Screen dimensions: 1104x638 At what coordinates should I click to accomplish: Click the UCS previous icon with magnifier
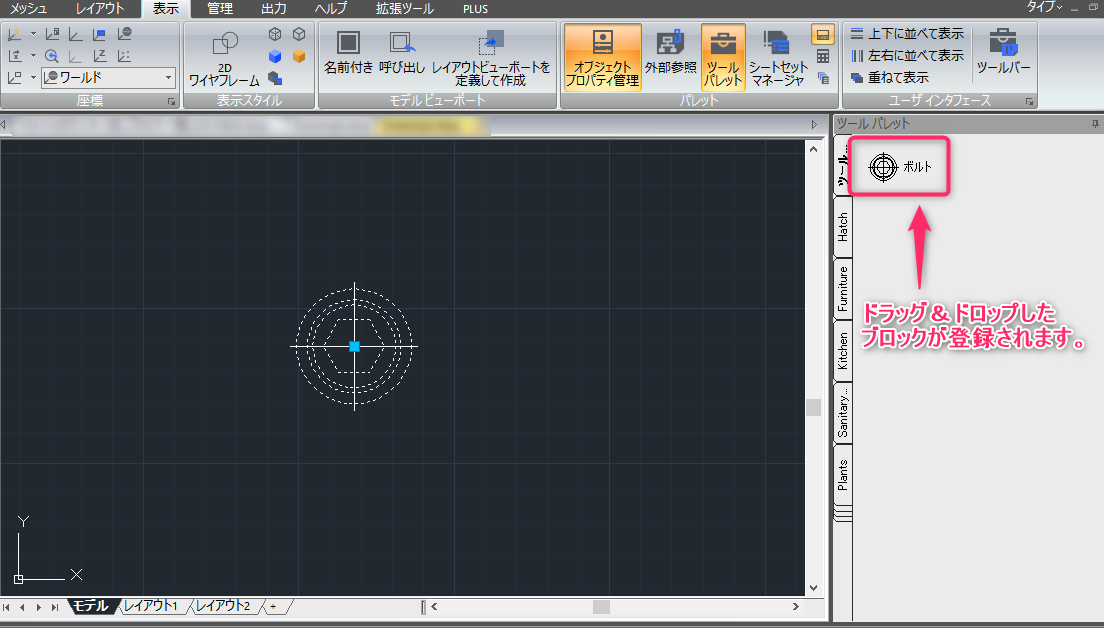52,56
